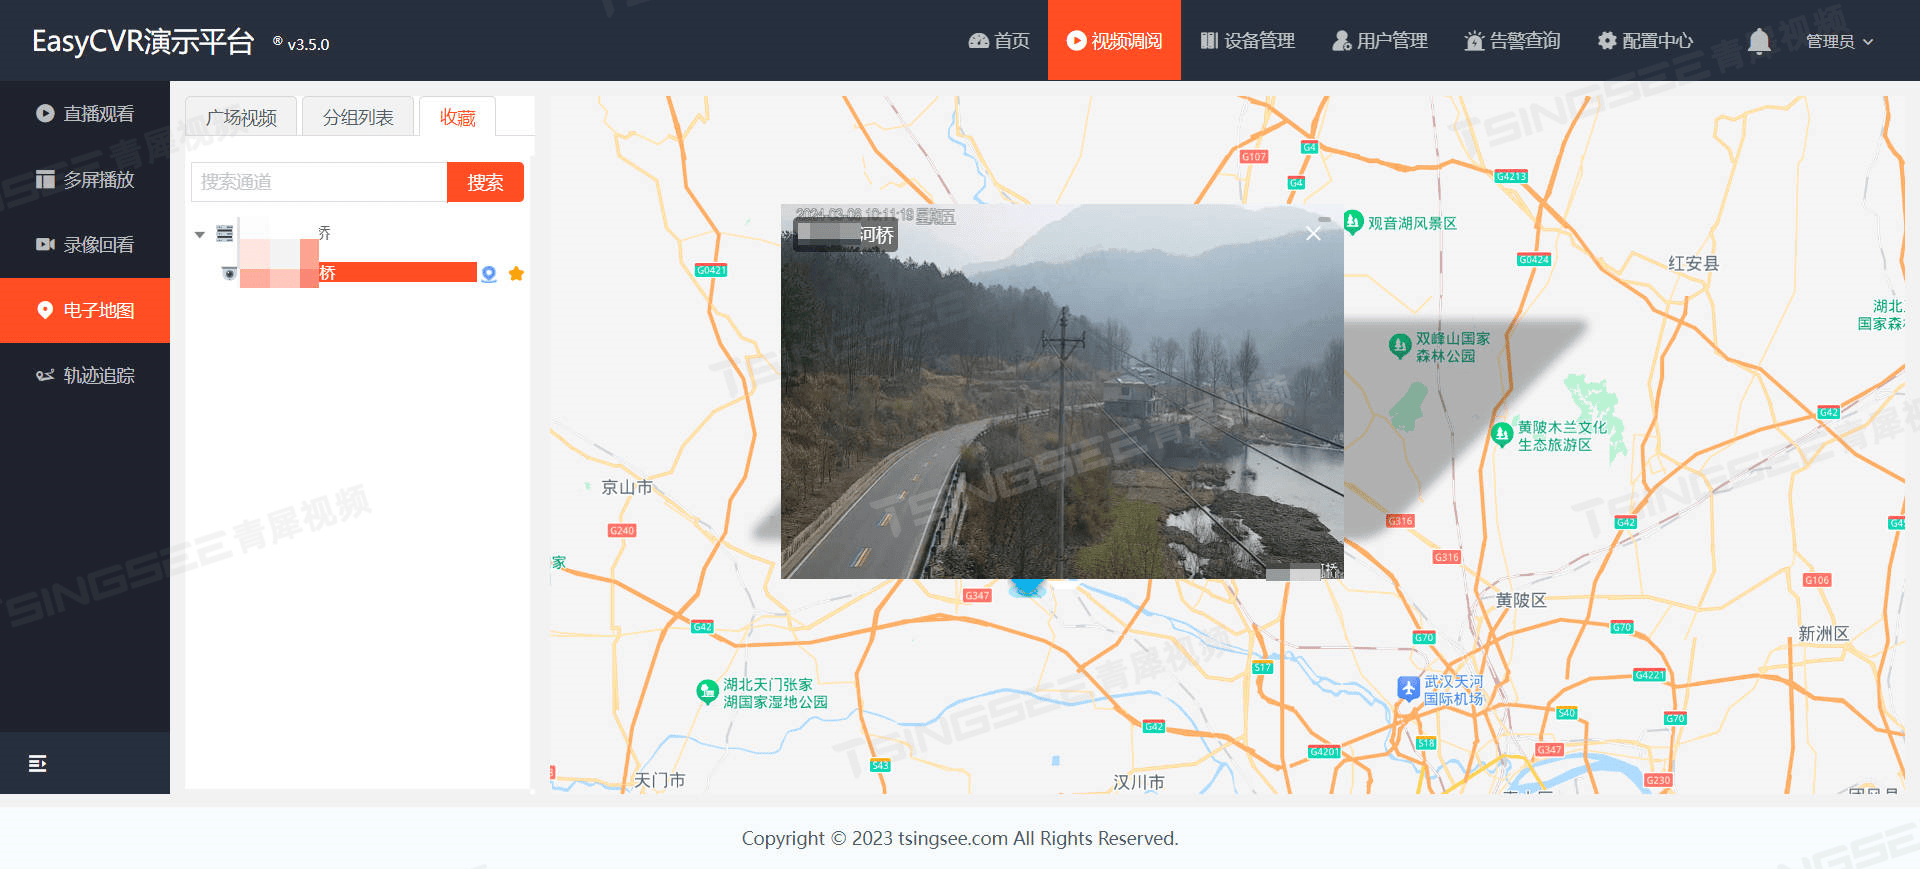Viewport: 1920px width, 869px height.
Task: Click the server device icon in the tree
Action: [x=225, y=234]
